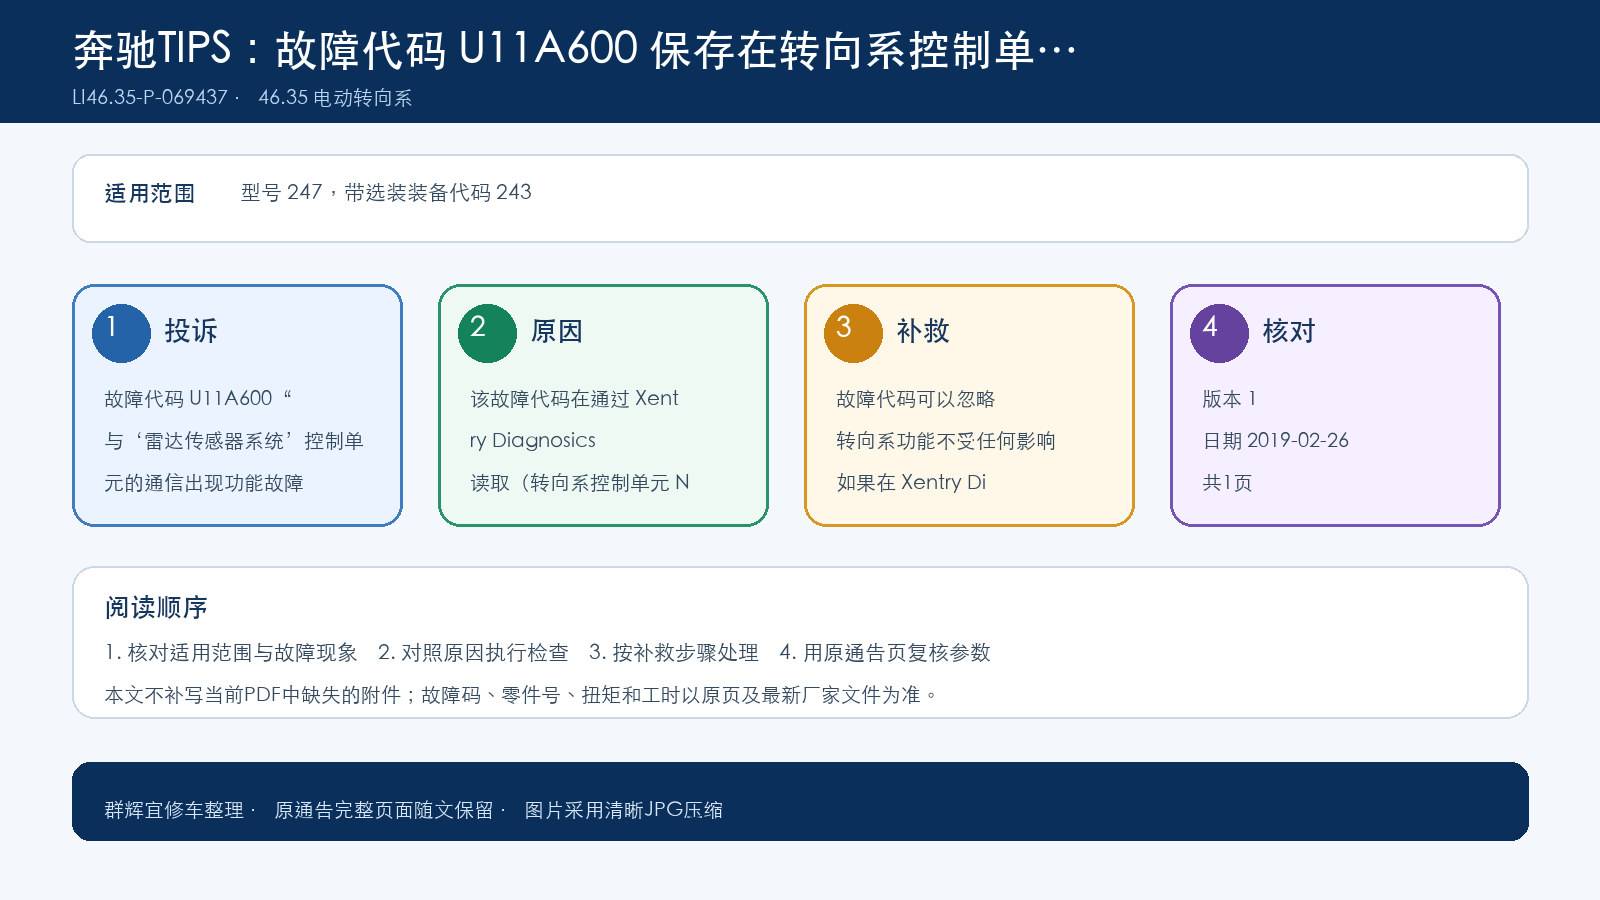Click the line 元的通信出现功能故障
Image resolution: width=1600 pixels, height=900 pixels.
204,482
